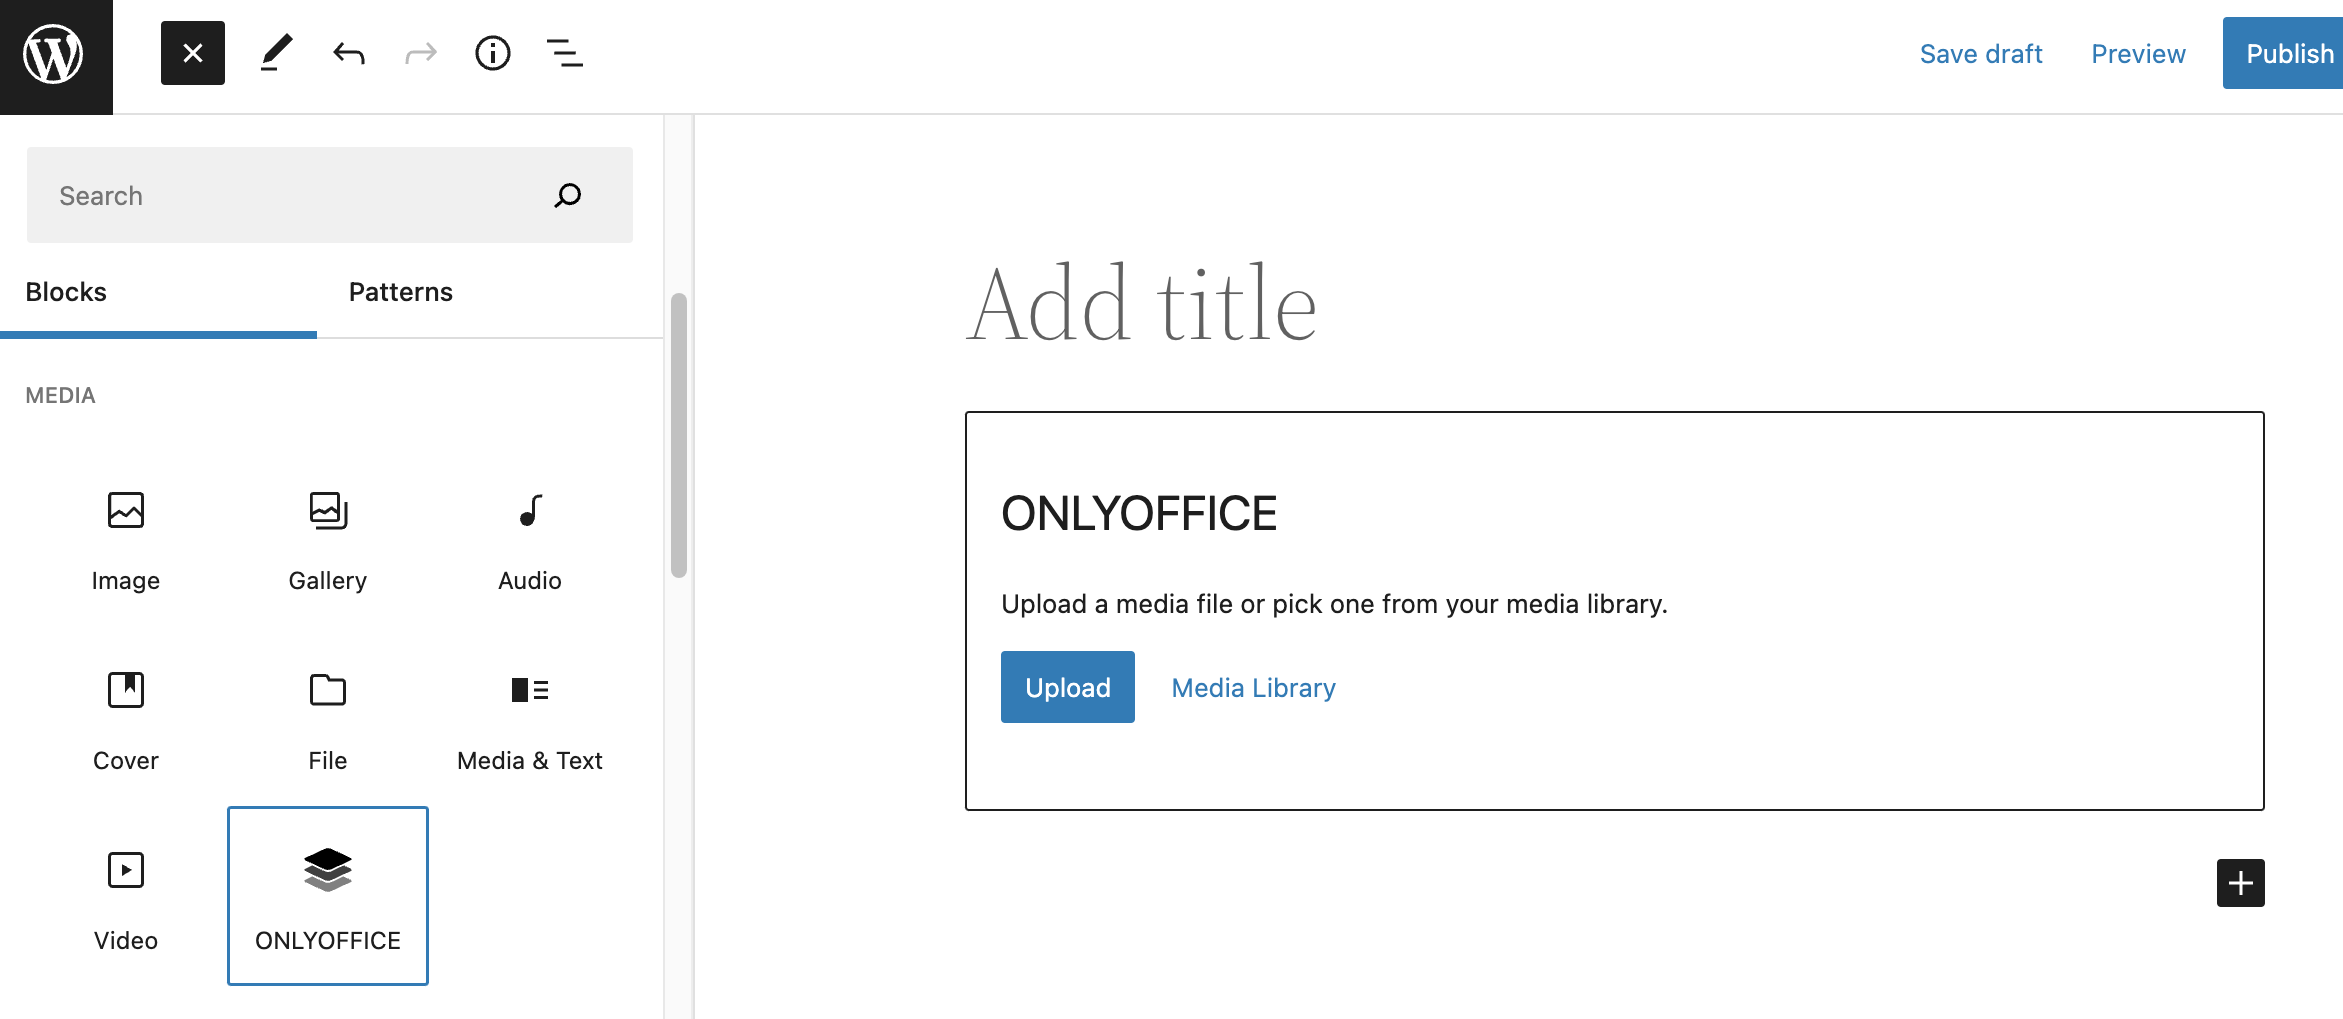Open the Media Library
The image size is (2343, 1019).
(1252, 687)
